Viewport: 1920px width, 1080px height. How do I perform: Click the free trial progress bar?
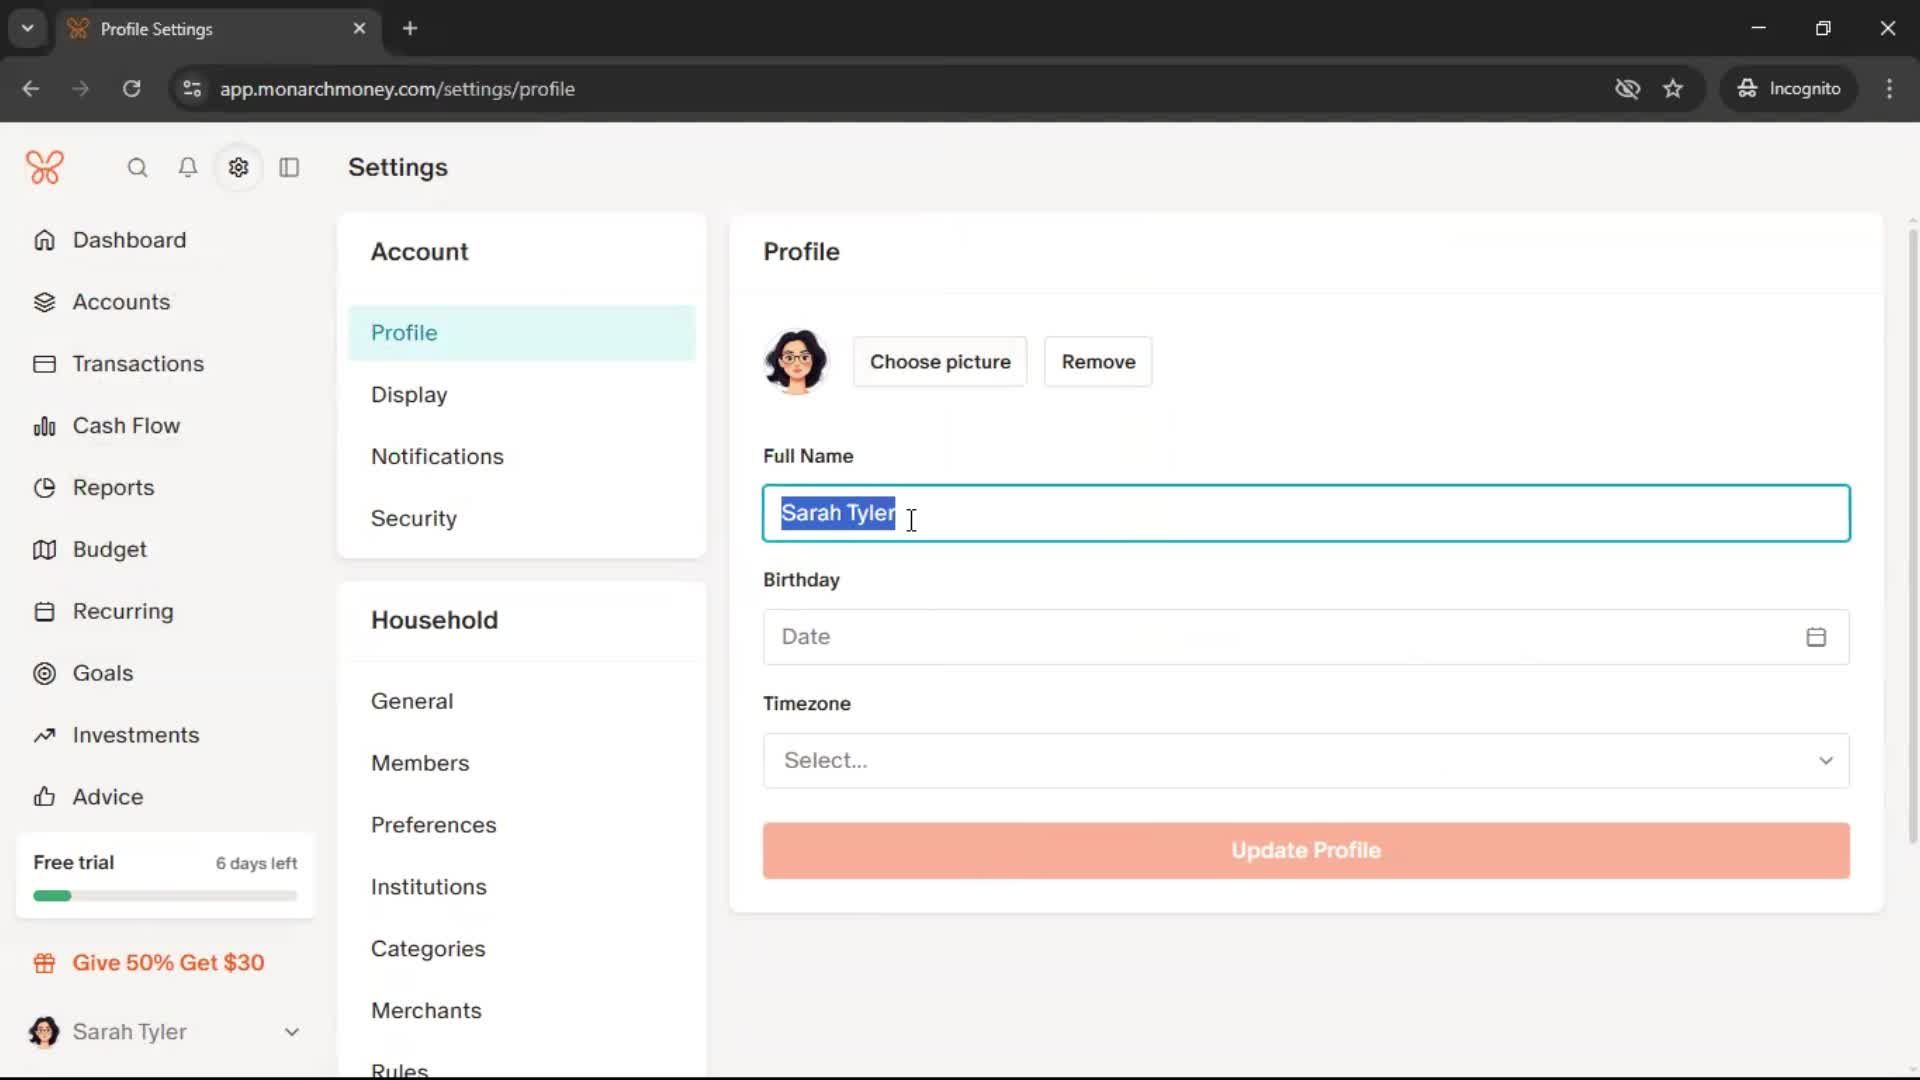click(165, 896)
